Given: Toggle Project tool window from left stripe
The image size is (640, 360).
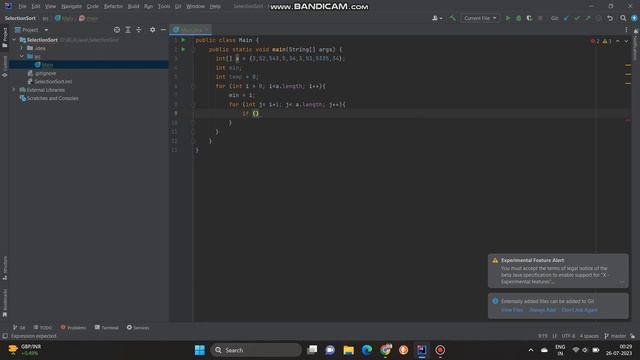Looking at the screenshot, I should (x=5, y=38).
